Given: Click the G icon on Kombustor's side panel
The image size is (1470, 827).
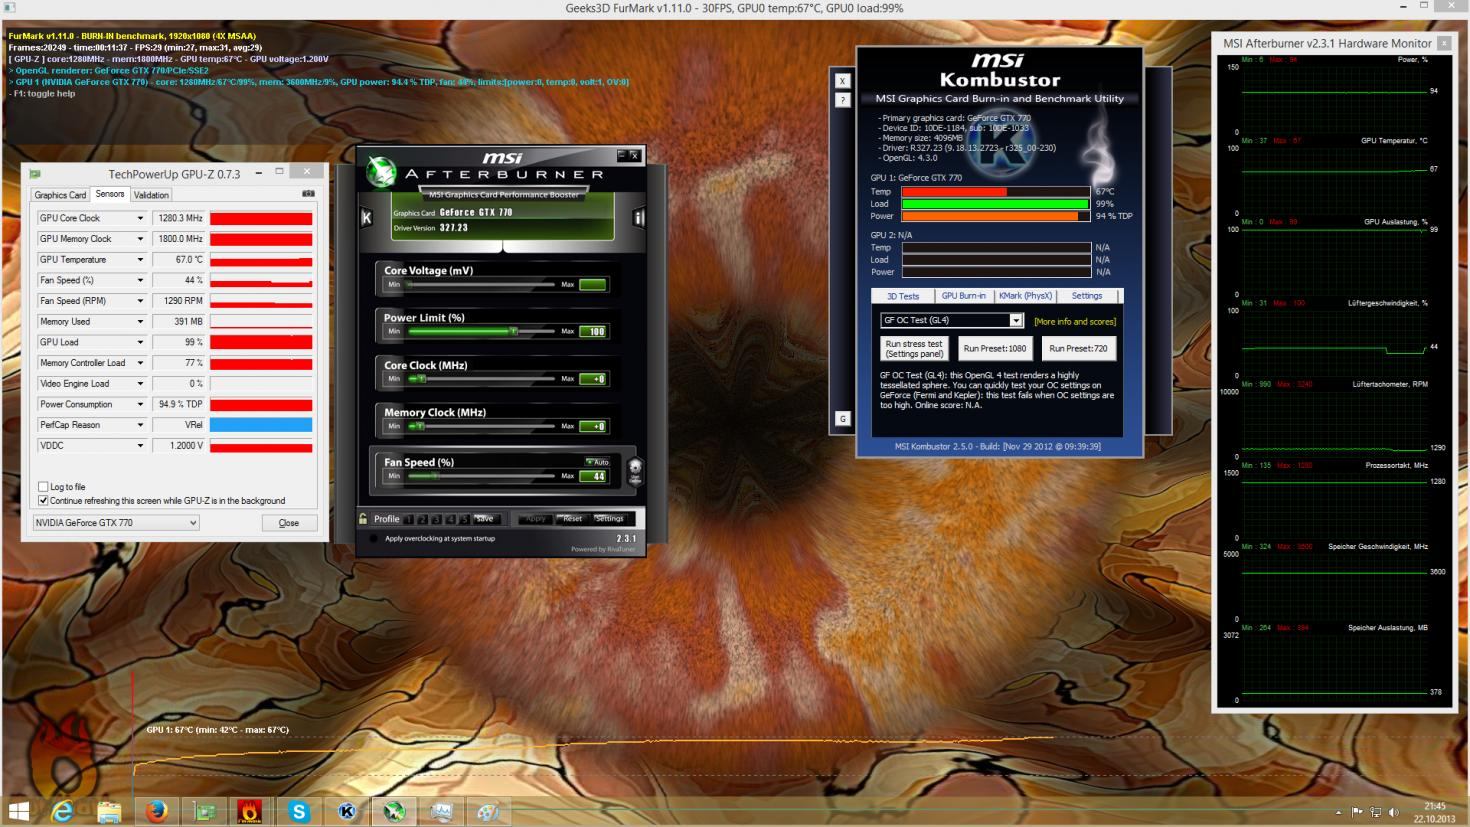Looking at the screenshot, I should [x=842, y=419].
